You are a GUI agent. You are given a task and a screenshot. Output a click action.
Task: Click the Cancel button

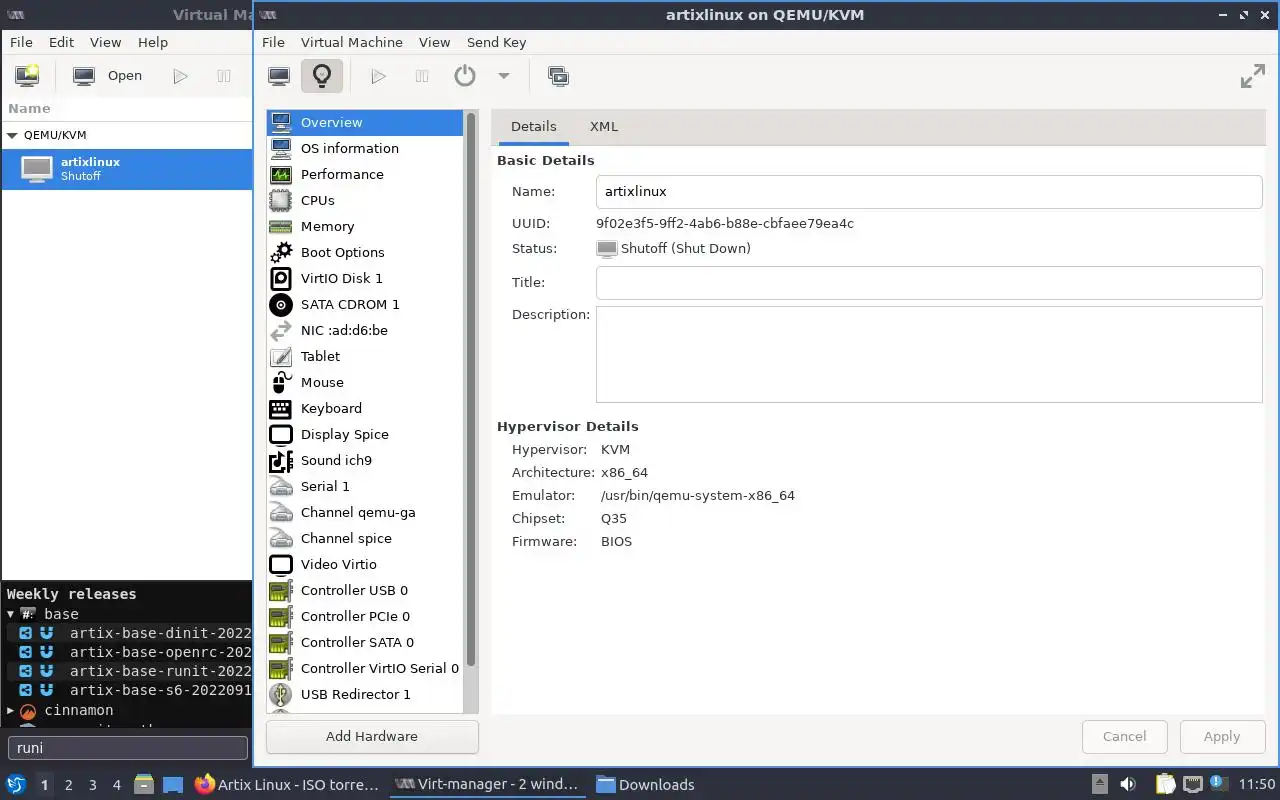click(1124, 736)
